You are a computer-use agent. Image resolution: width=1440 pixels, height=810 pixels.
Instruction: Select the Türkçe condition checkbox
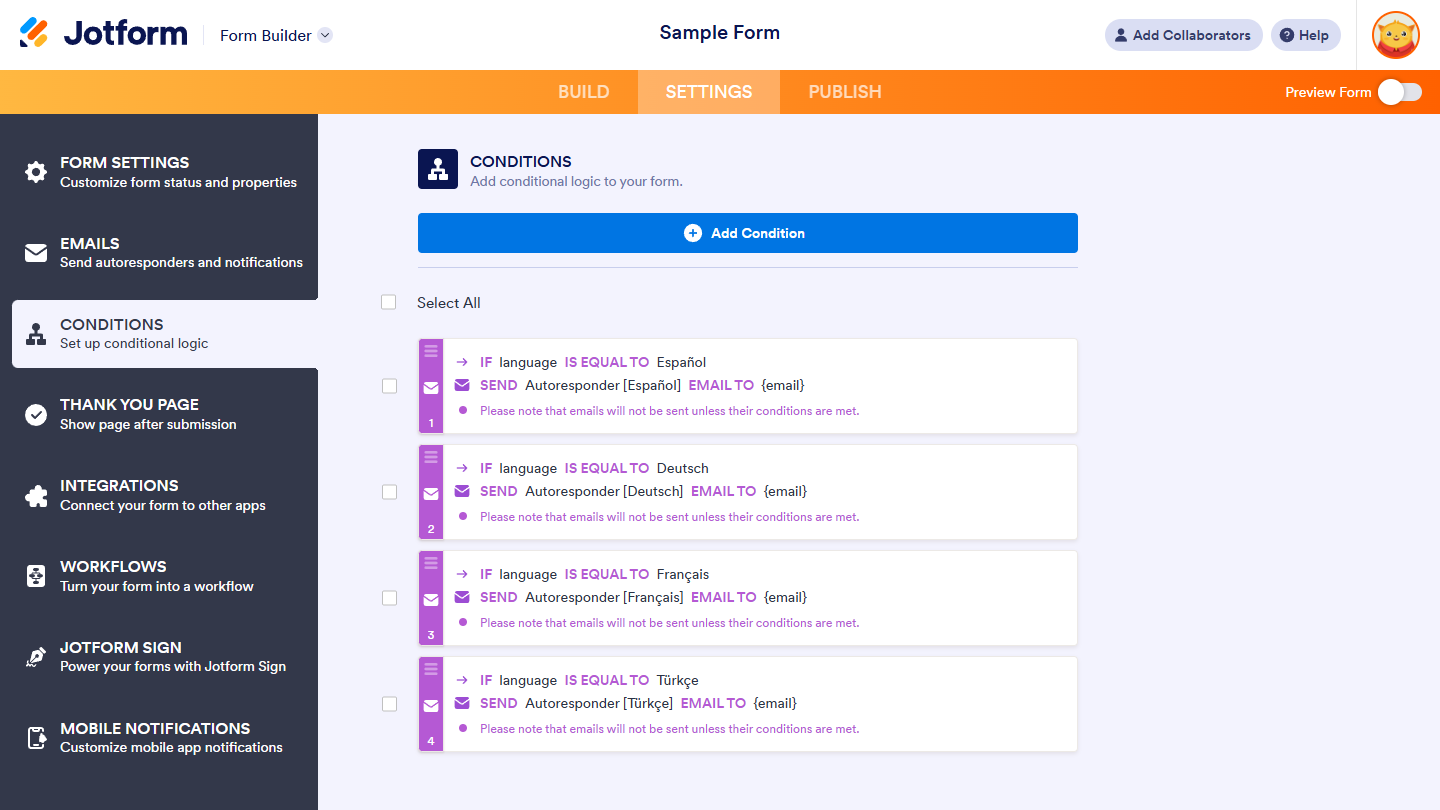(x=389, y=704)
